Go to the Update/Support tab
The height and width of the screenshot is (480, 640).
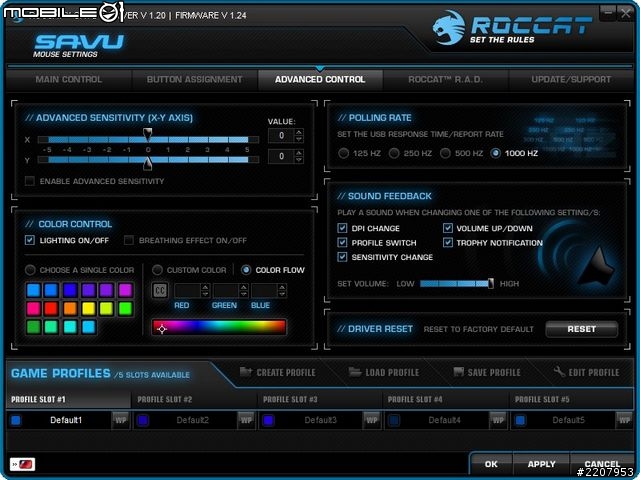571,80
